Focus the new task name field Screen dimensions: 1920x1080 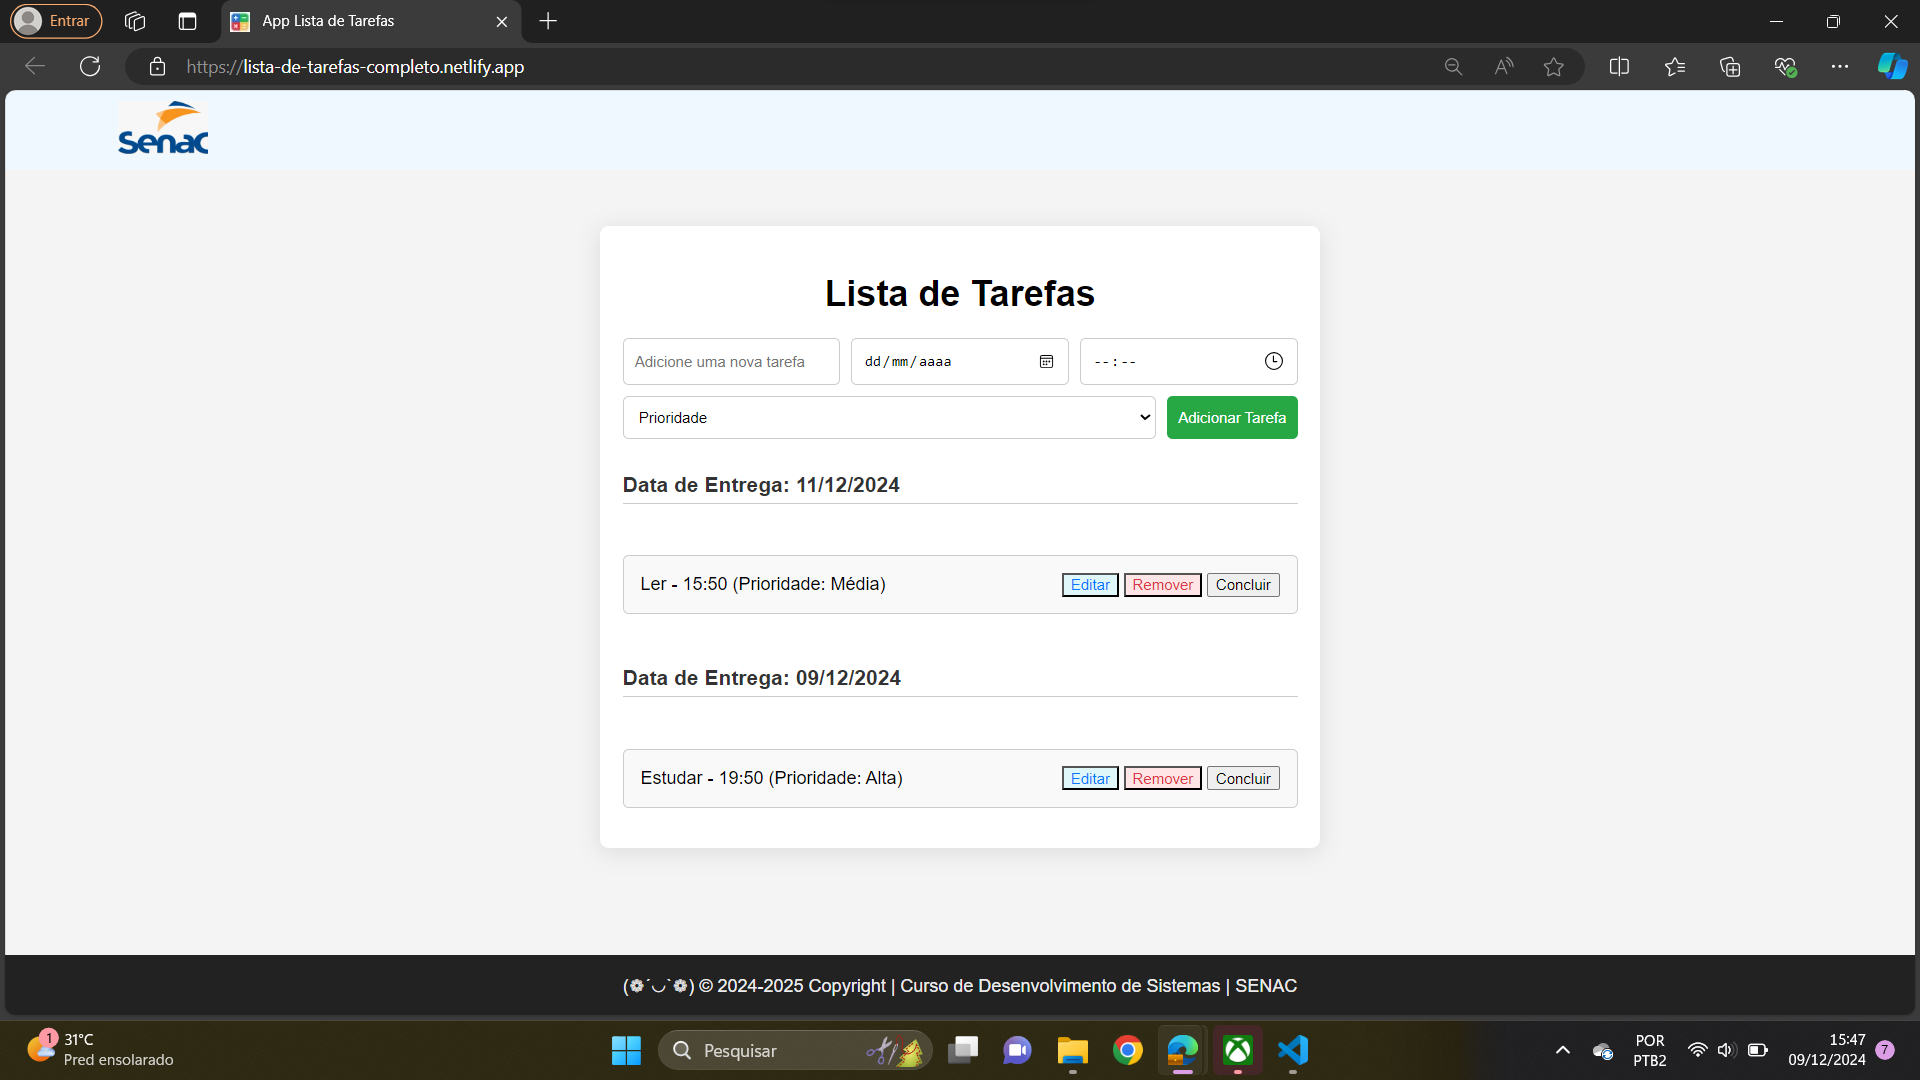pos(731,362)
